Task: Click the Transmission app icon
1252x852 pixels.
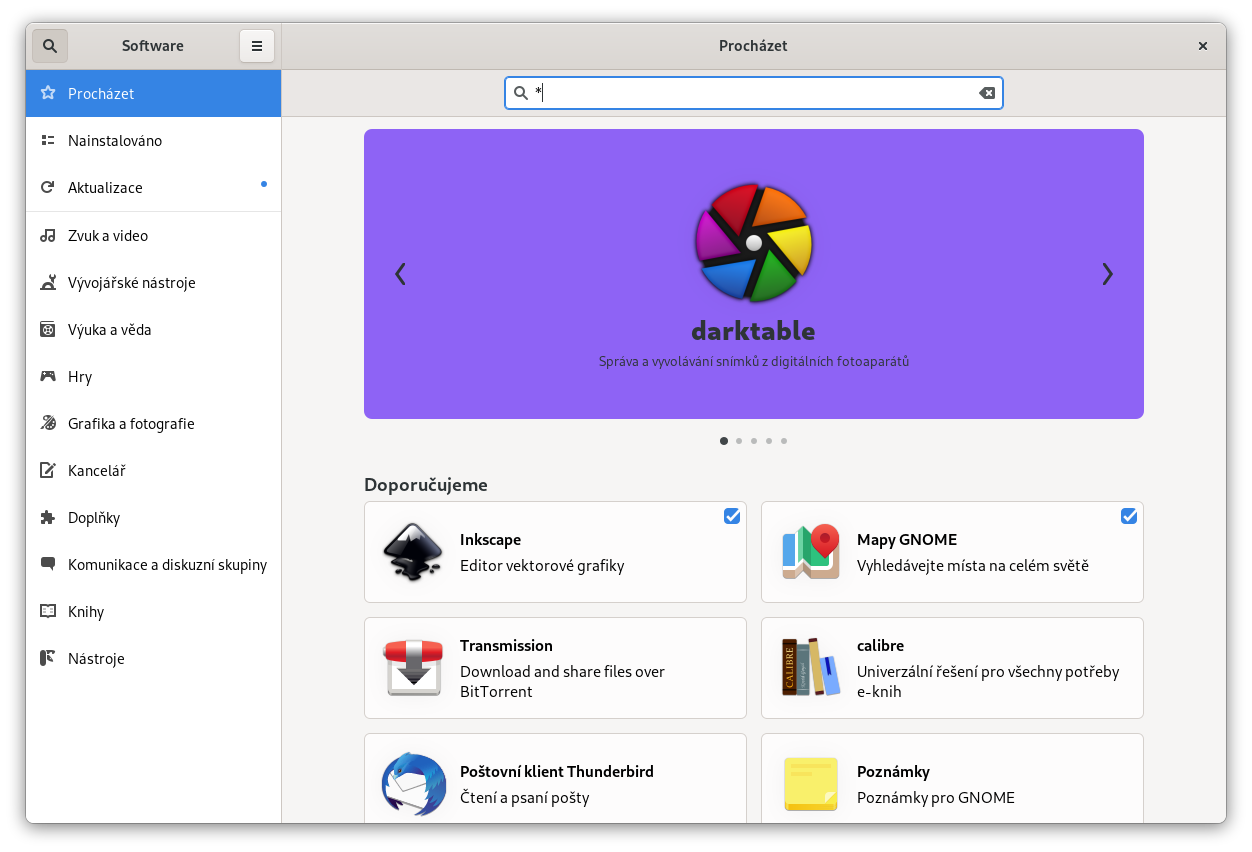Action: point(412,668)
